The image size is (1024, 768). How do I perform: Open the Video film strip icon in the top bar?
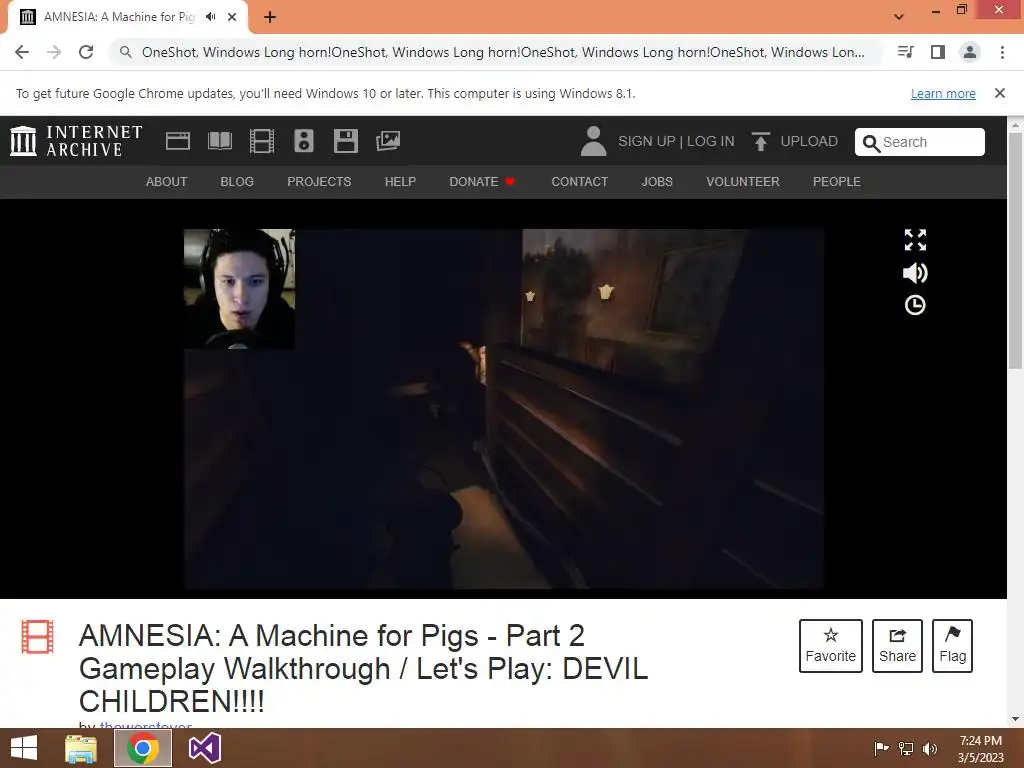tap(262, 141)
